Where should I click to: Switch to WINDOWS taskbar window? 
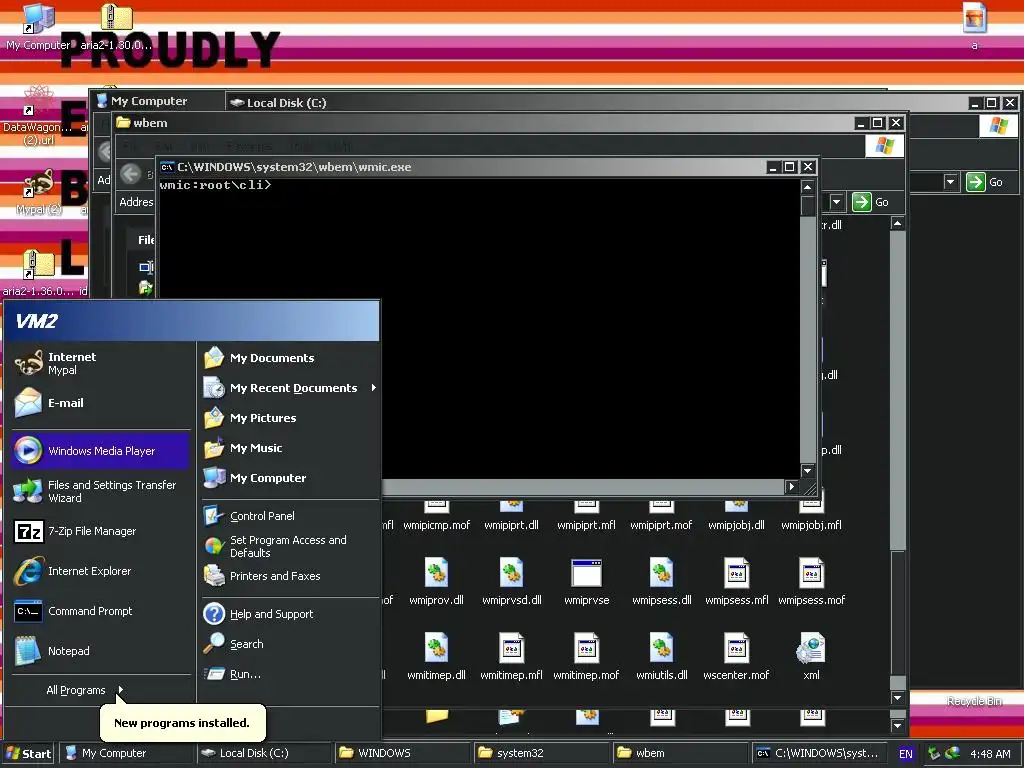402,753
